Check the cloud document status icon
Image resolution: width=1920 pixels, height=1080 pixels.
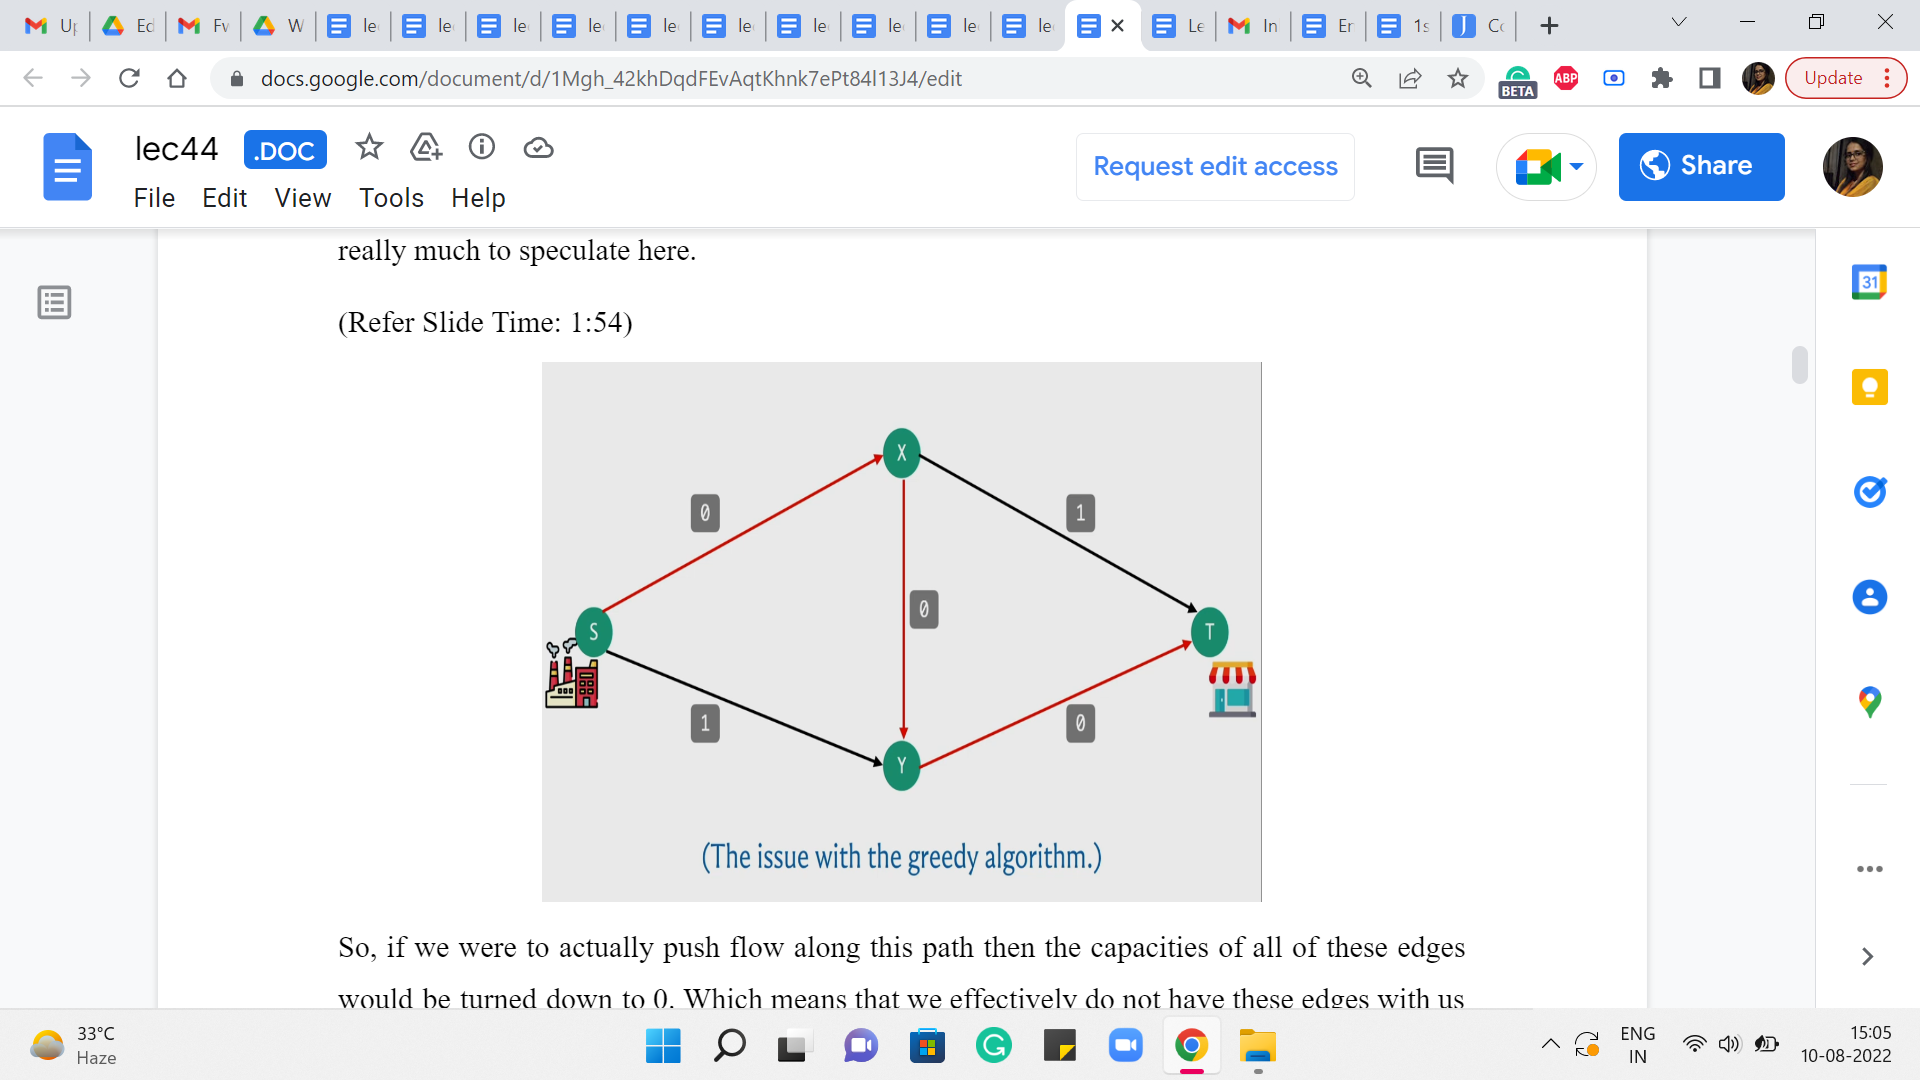[538, 148]
